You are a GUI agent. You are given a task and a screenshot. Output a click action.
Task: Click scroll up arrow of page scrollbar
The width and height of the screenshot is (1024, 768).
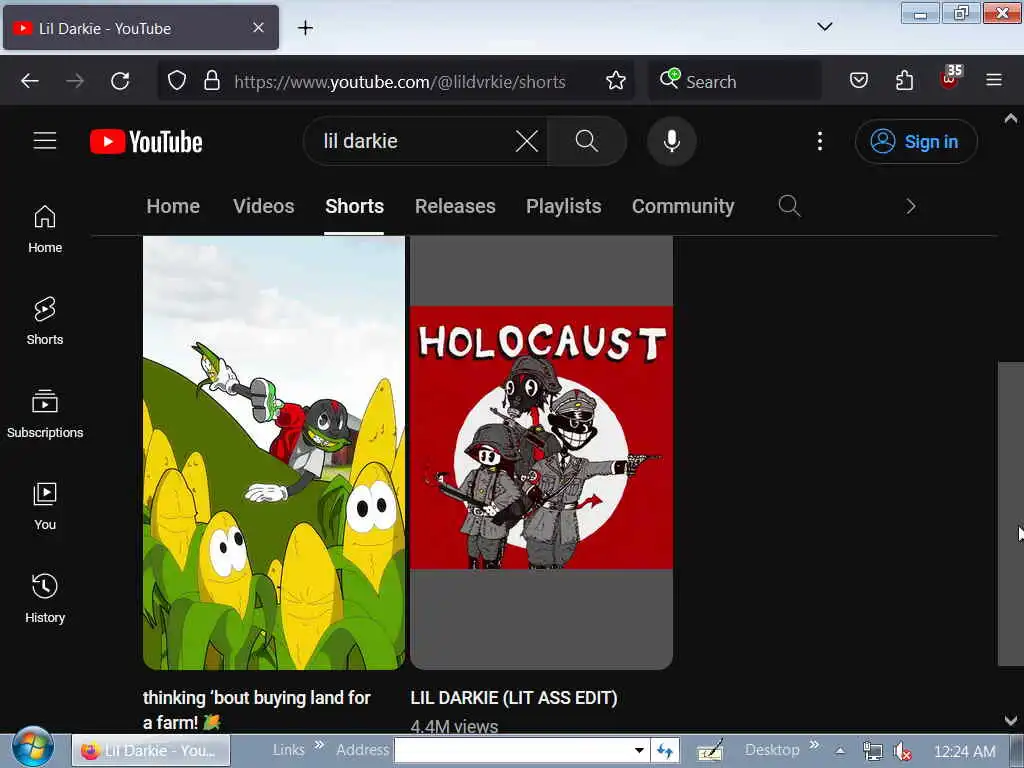[1010, 118]
